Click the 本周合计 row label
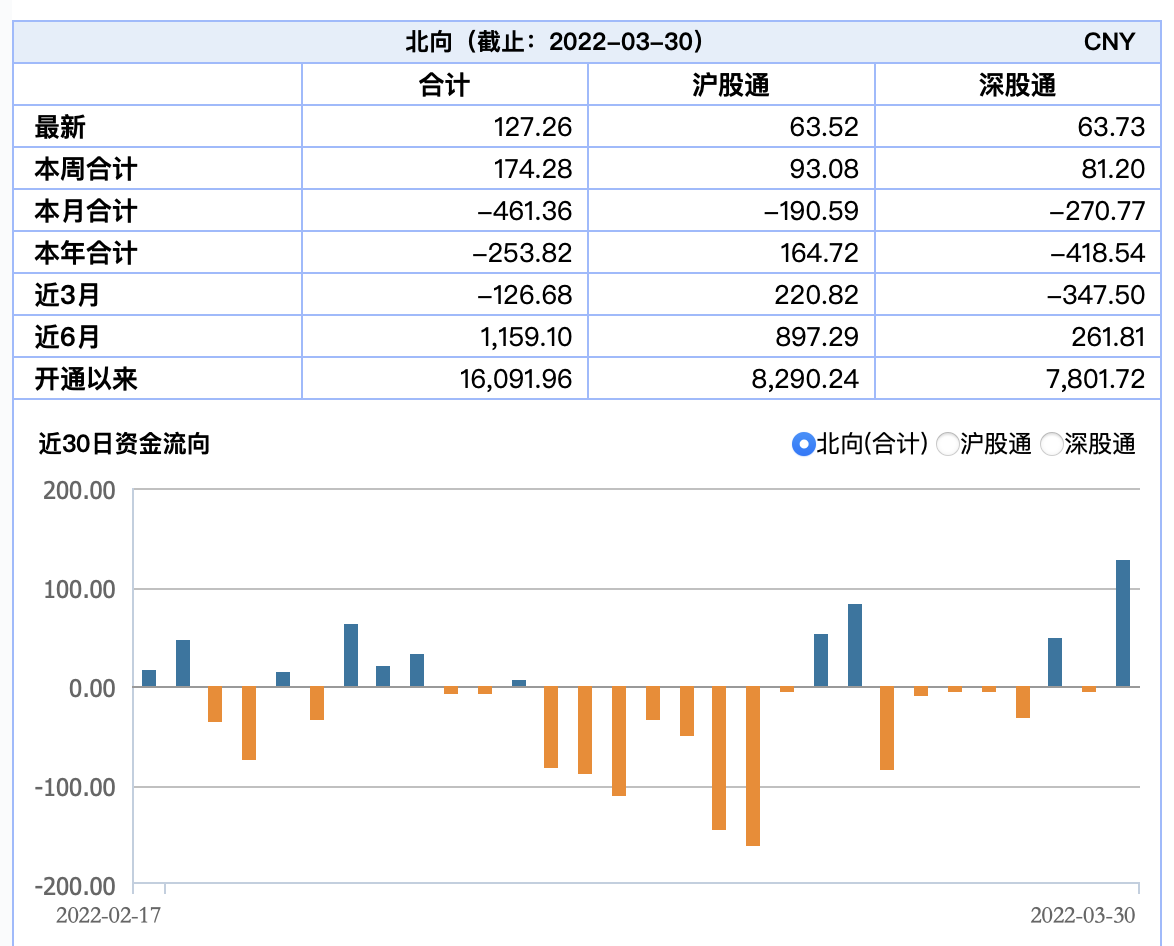This screenshot has width=1174, height=946. tap(85, 169)
